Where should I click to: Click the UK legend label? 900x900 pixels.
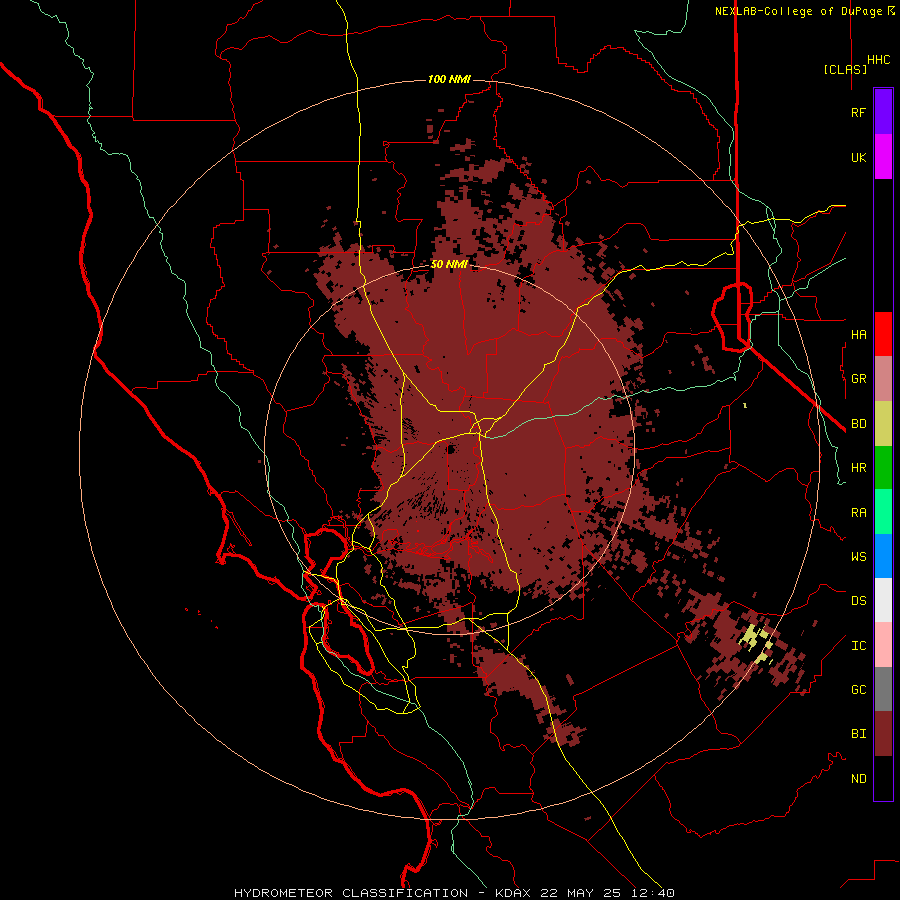click(858, 157)
